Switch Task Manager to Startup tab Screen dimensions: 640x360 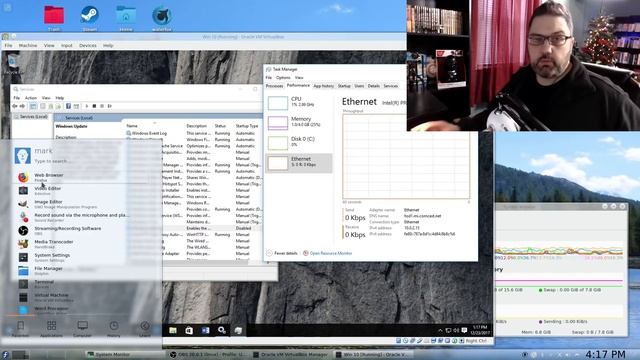coord(344,86)
